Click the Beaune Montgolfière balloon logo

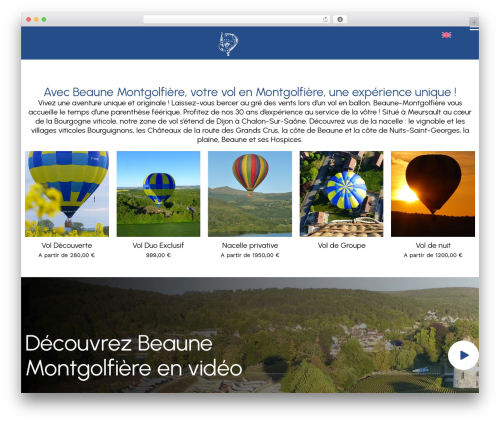pos(228,44)
